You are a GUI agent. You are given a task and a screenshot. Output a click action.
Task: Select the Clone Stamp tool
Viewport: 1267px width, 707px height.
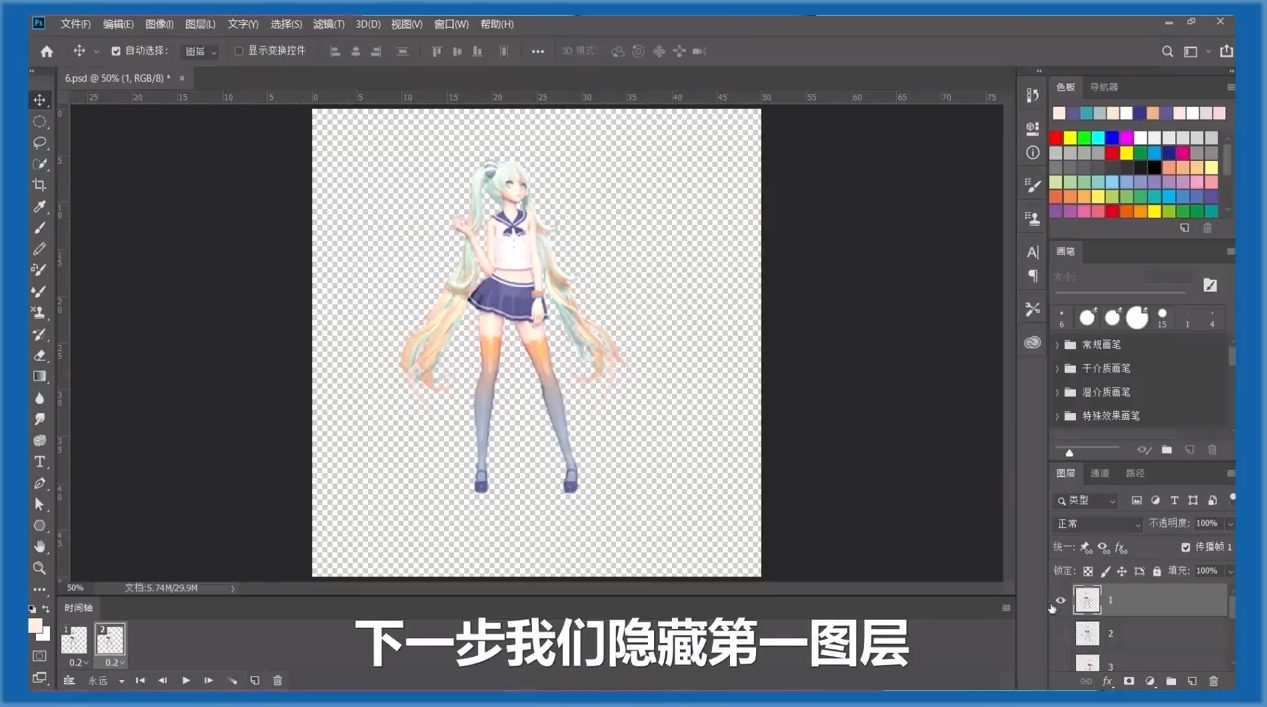click(40, 313)
